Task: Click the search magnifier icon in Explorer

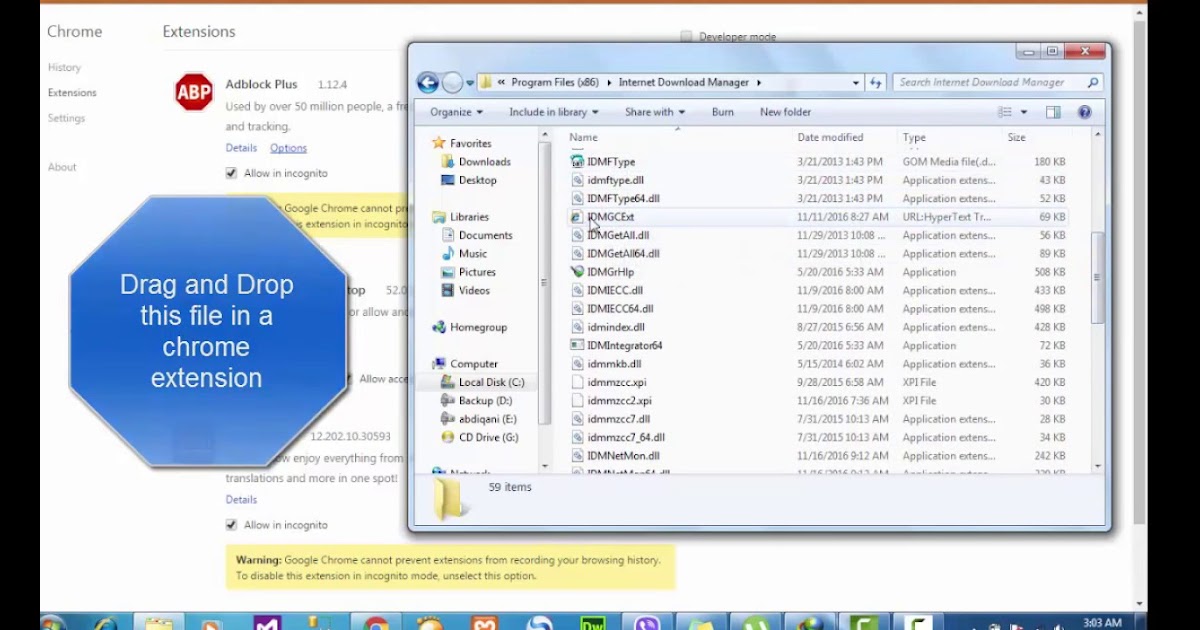Action: pos(1093,83)
